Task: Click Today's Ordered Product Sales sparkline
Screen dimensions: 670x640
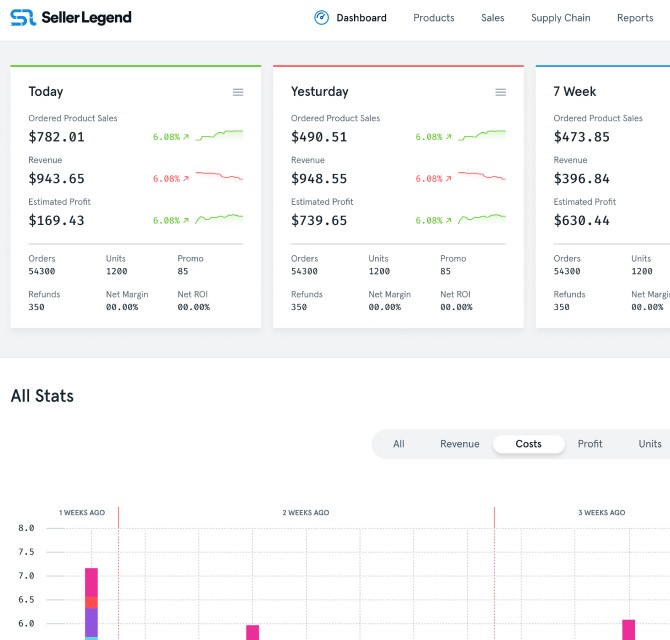Action: pyautogui.click(x=219, y=135)
